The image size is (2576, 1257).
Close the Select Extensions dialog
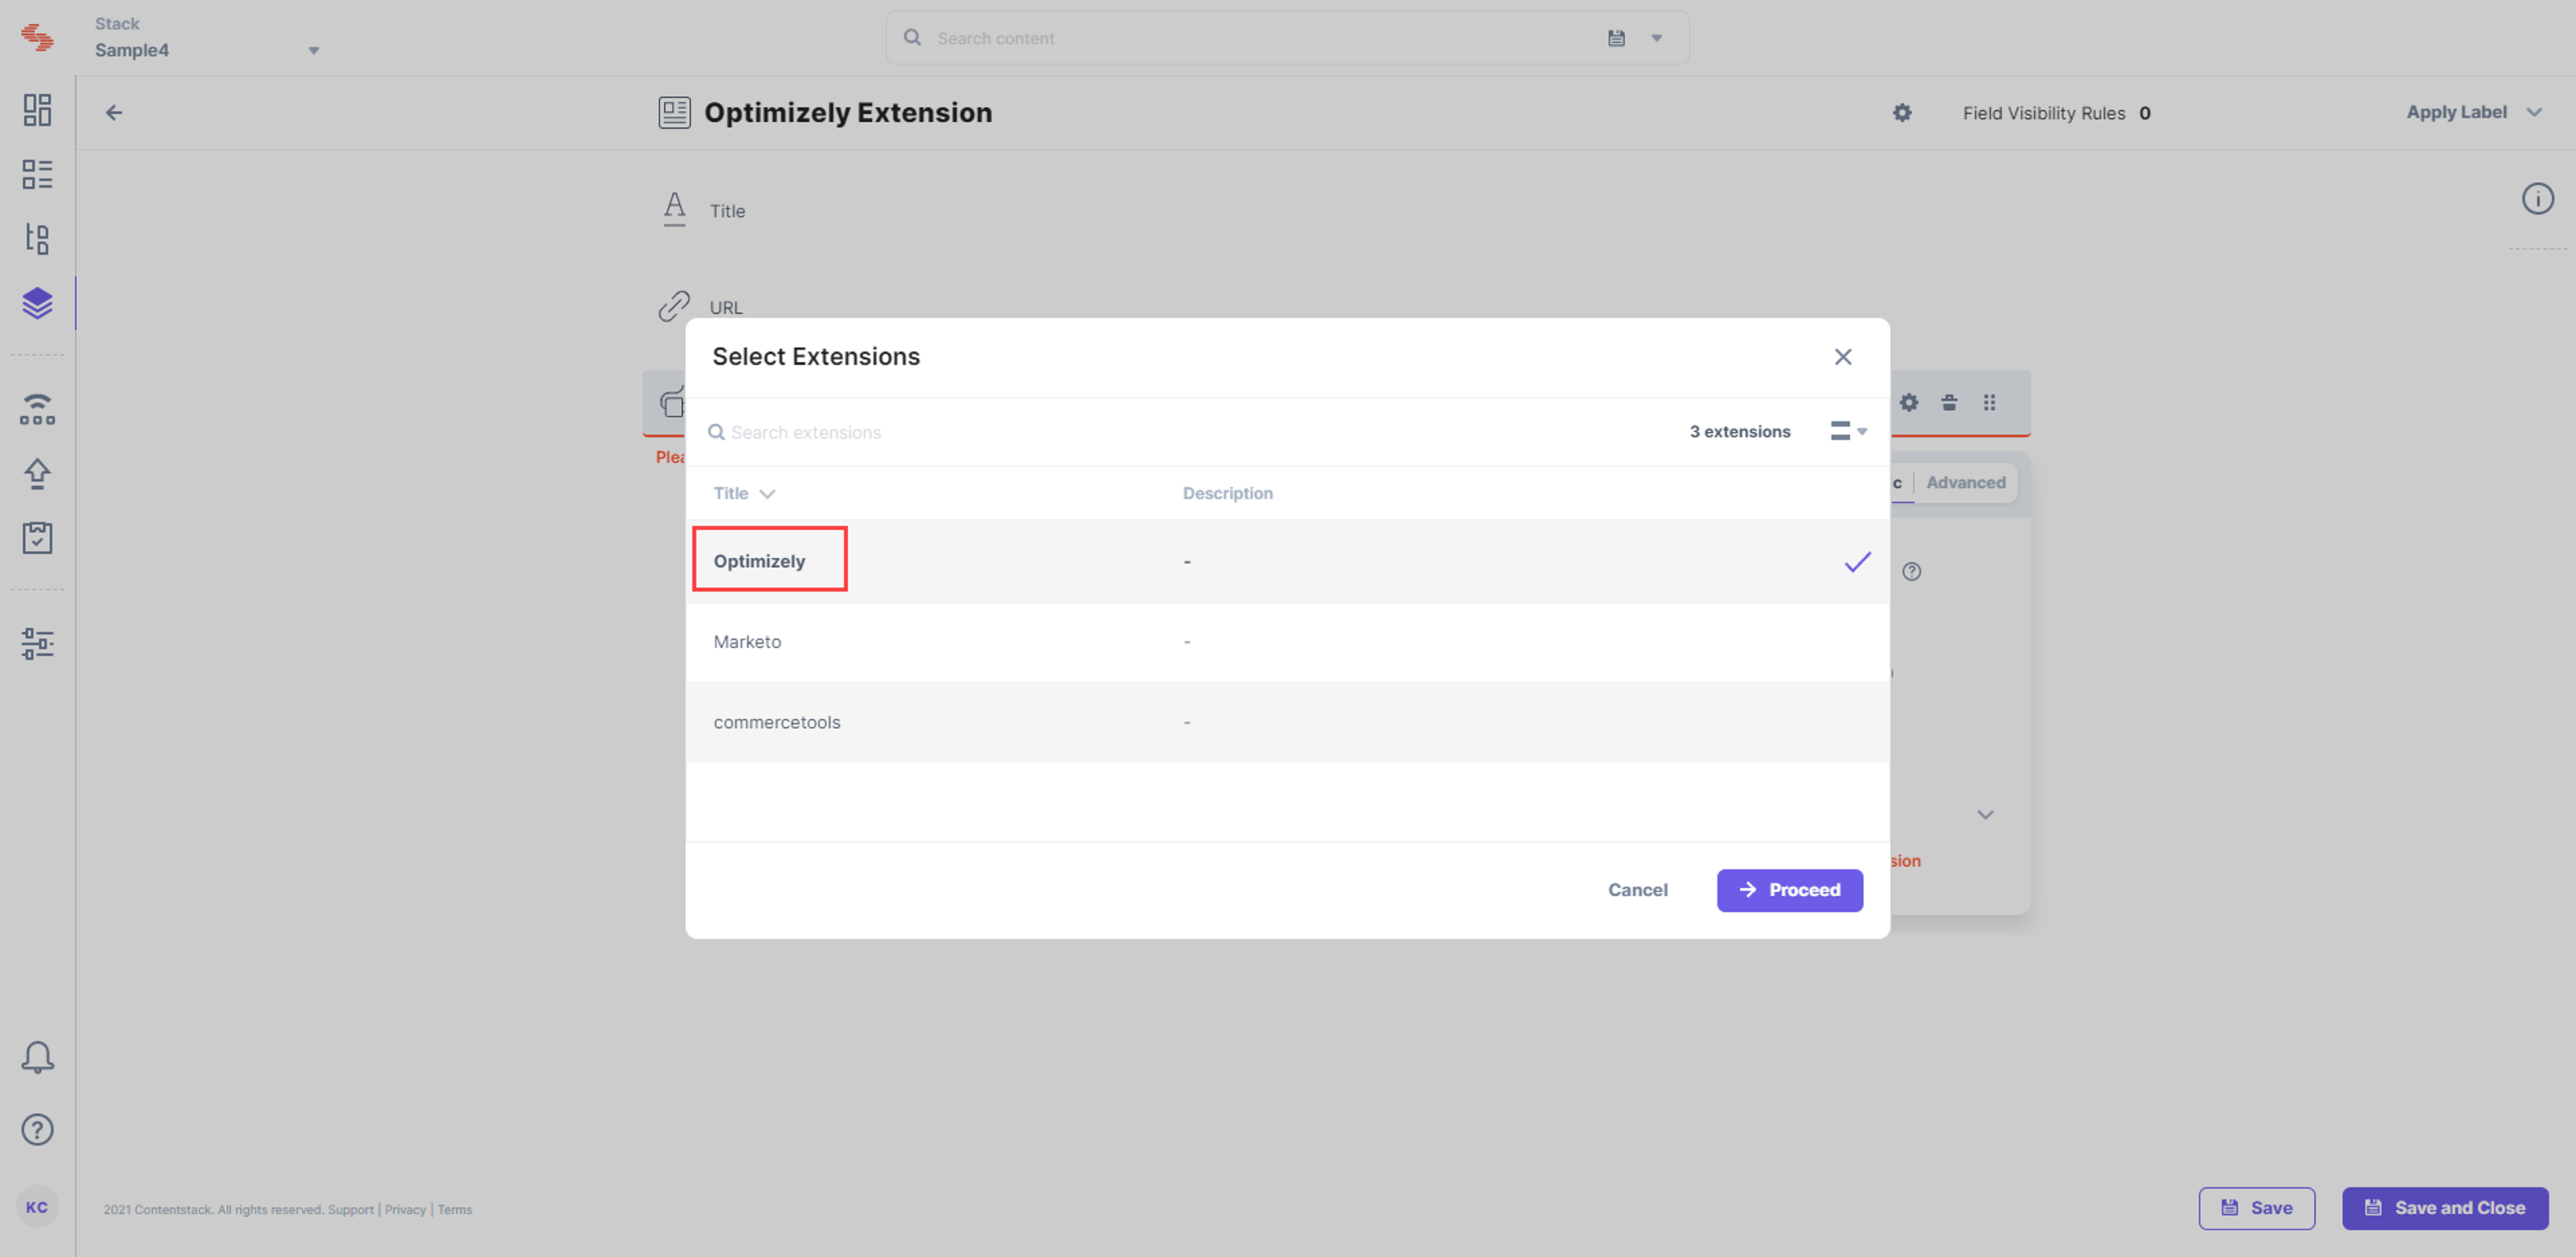(1843, 357)
